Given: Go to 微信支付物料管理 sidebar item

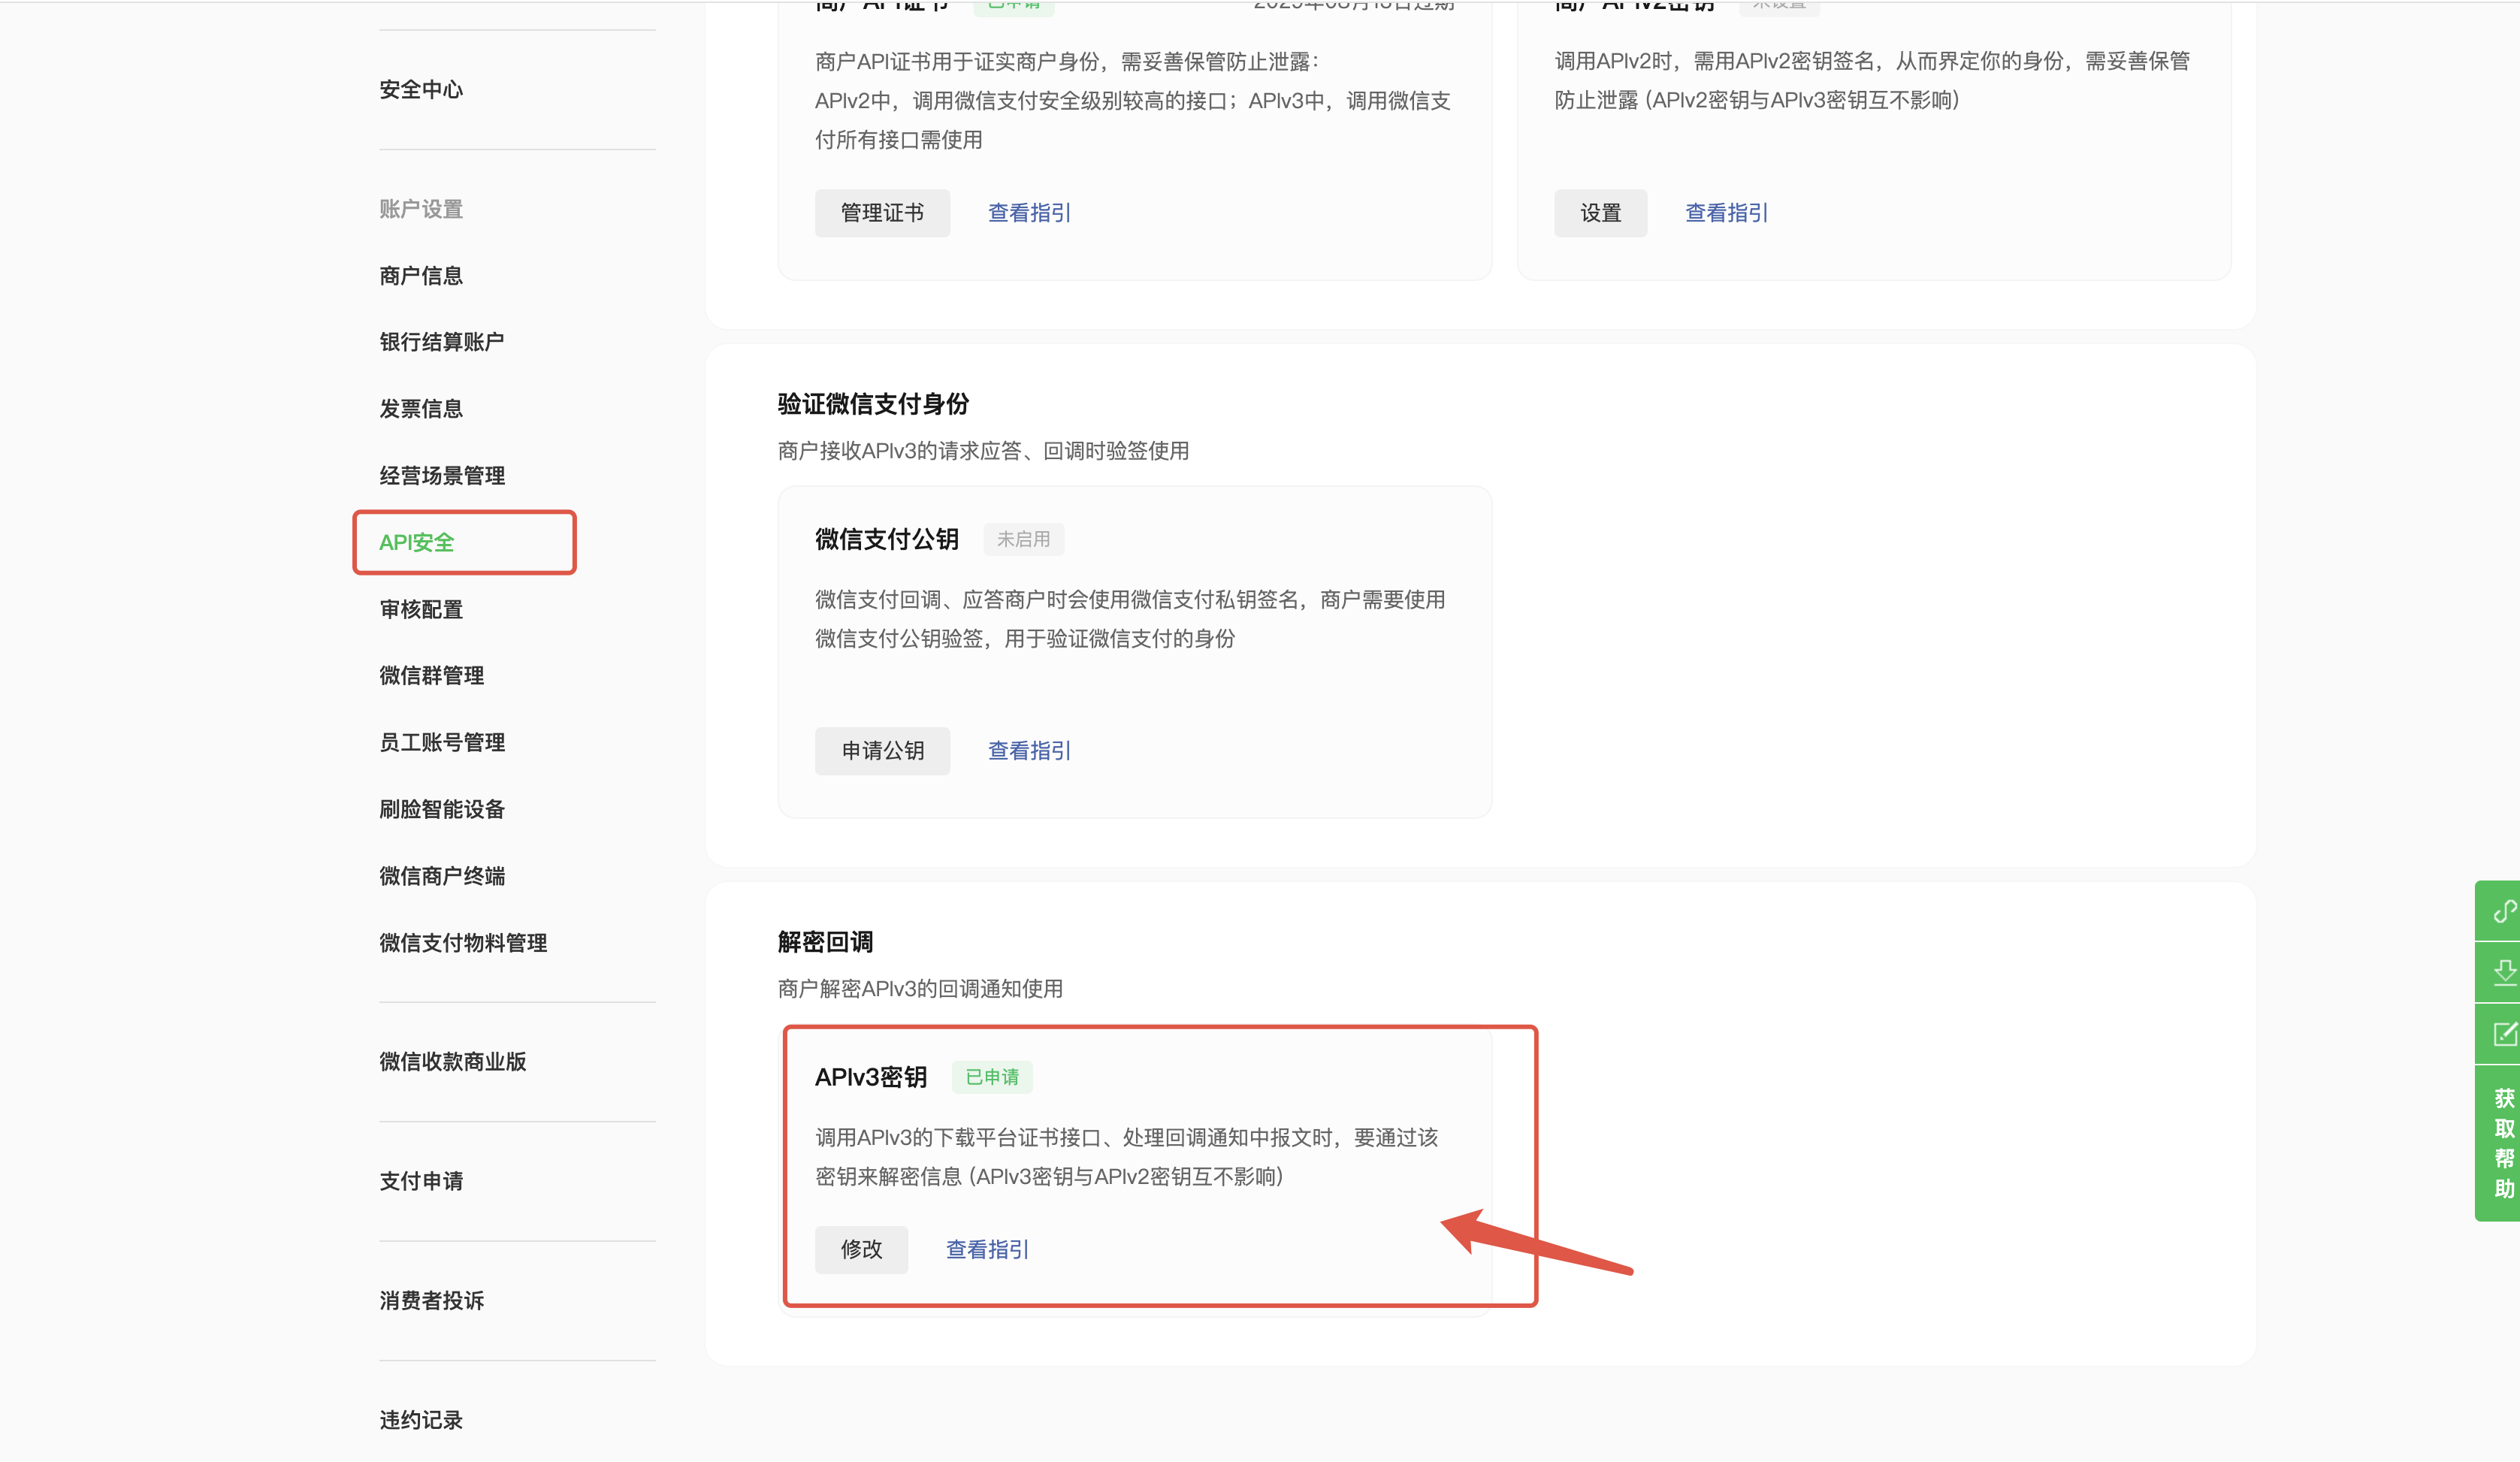Looking at the screenshot, I should pos(463,943).
